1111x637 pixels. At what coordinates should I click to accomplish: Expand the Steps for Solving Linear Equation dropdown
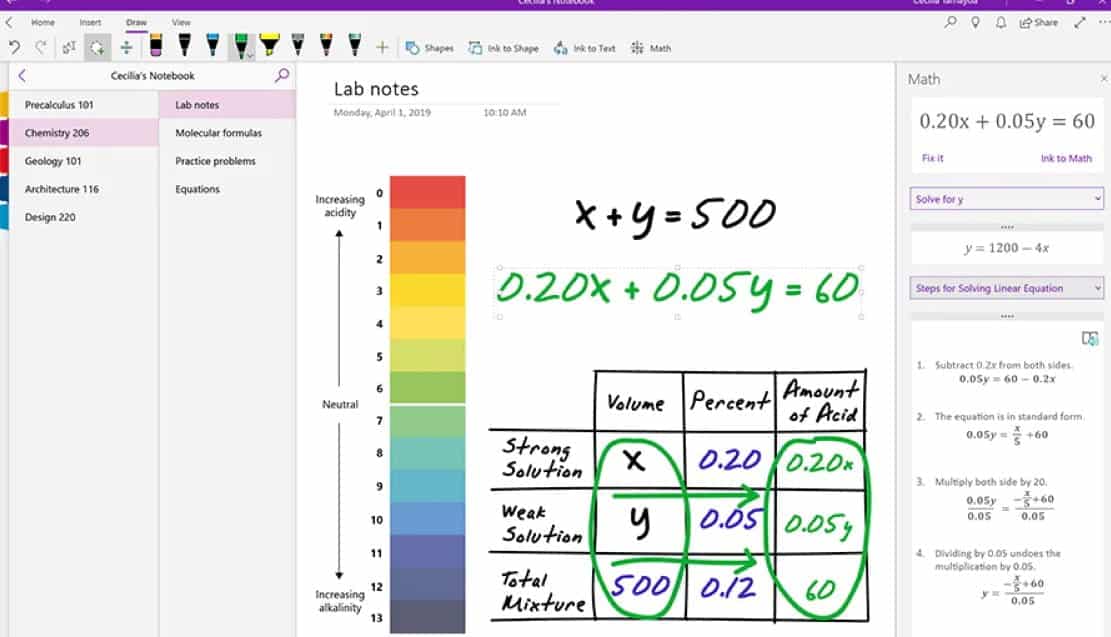pos(1005,288)
